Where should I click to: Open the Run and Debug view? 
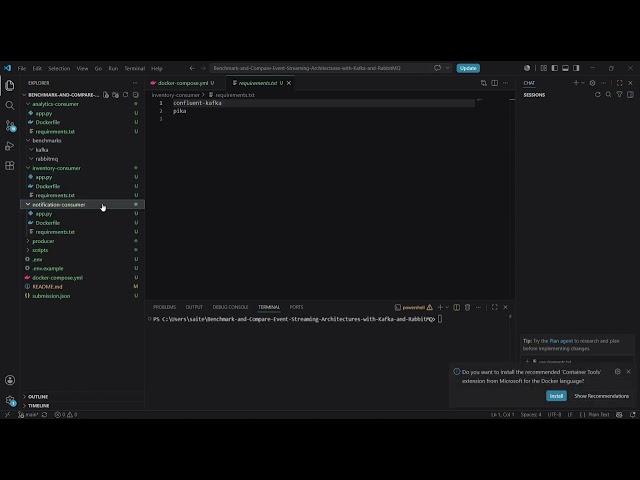tap(10, 146)
